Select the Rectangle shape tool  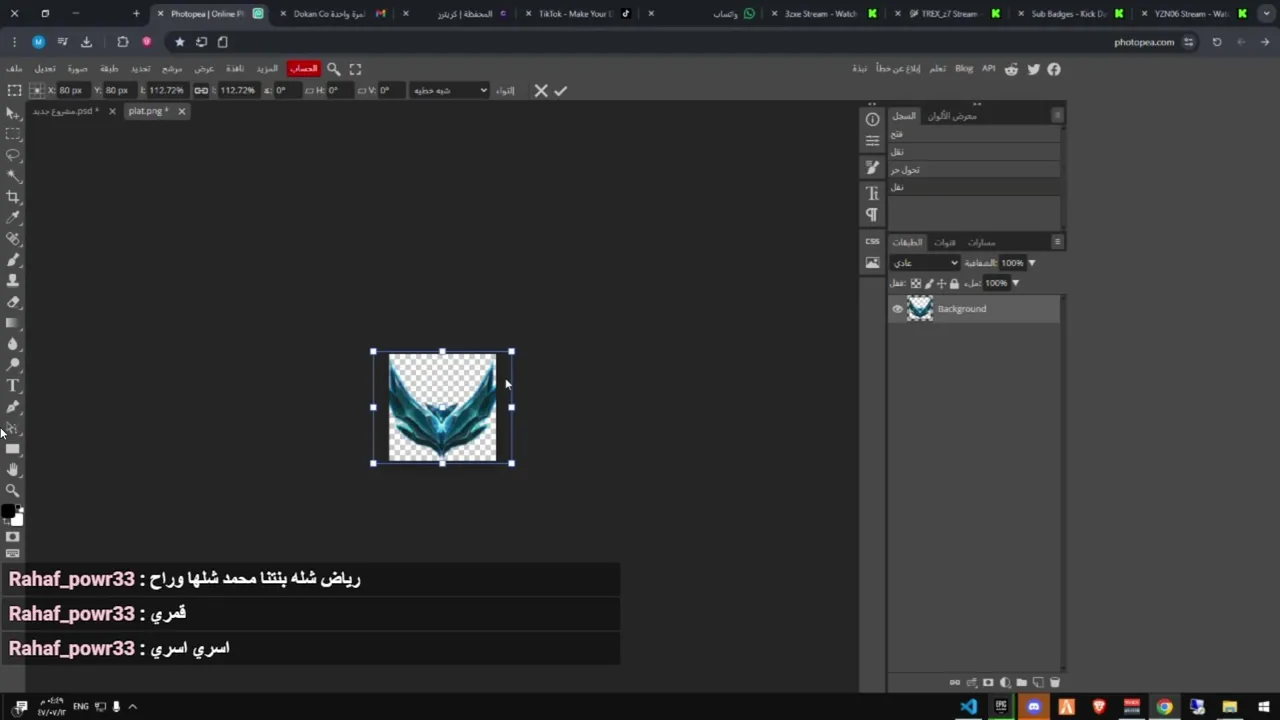(13, 449)
